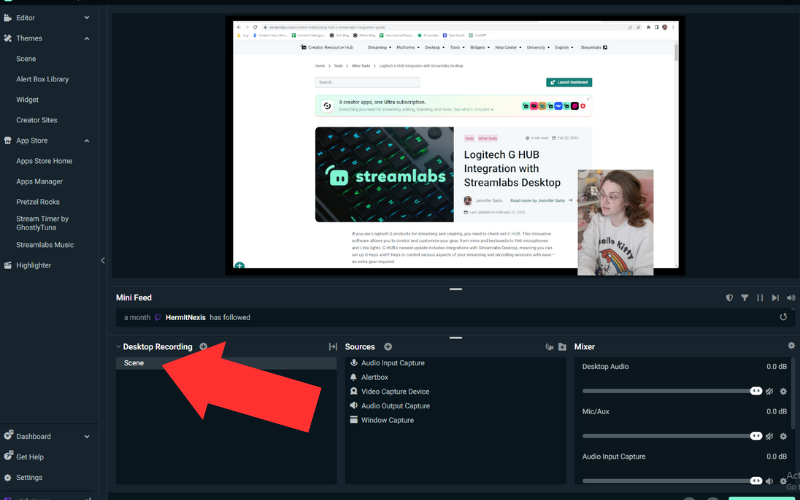
Task: Unmute Desktop Audio
Action: pos(769,391)
